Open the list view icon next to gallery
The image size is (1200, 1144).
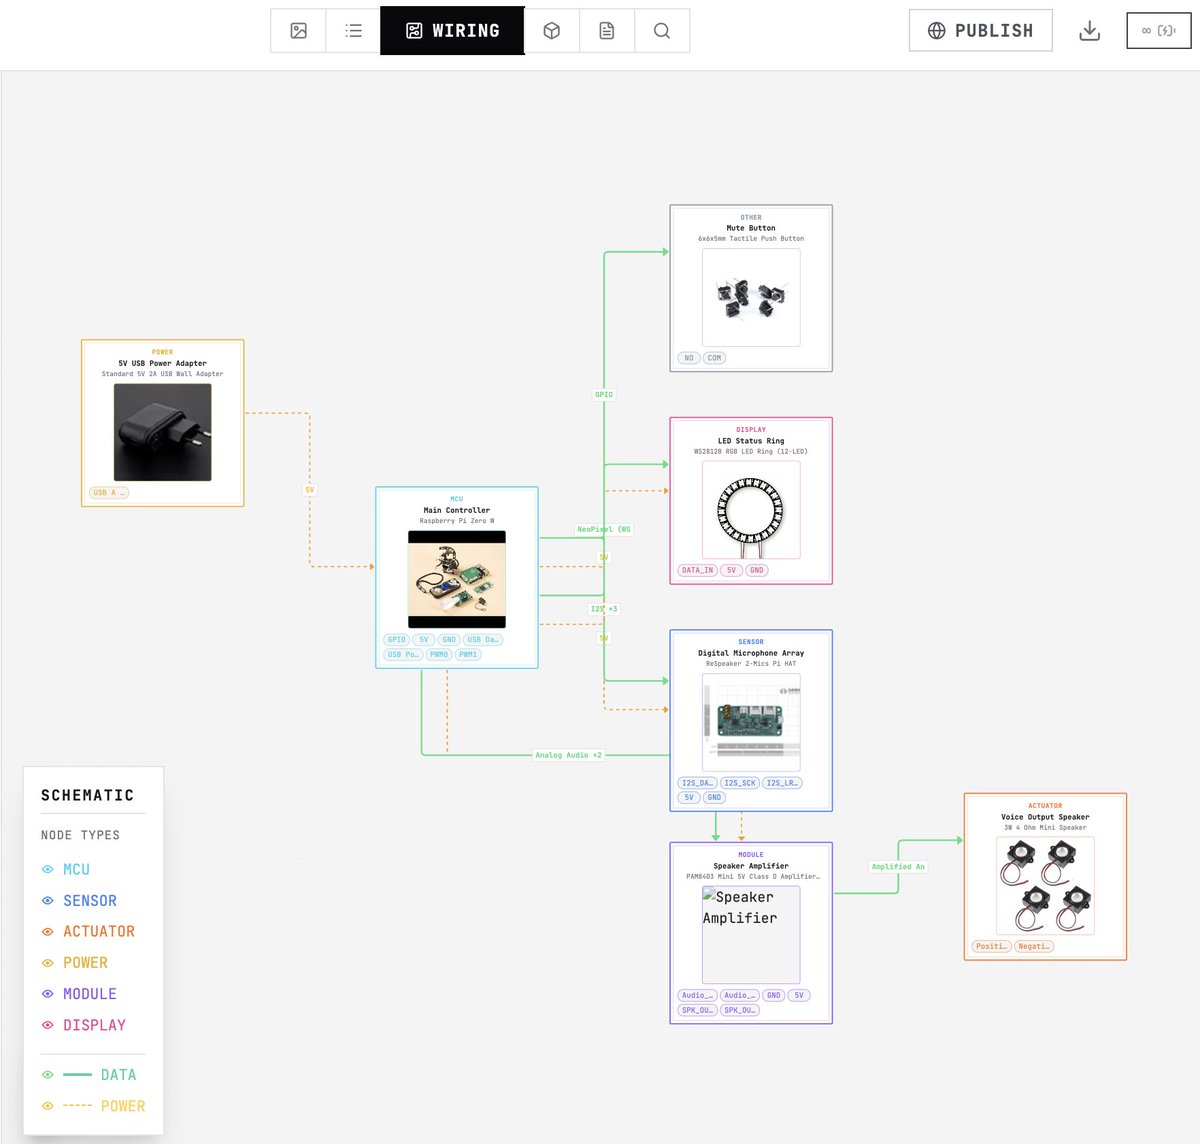[x=352, y=31]
